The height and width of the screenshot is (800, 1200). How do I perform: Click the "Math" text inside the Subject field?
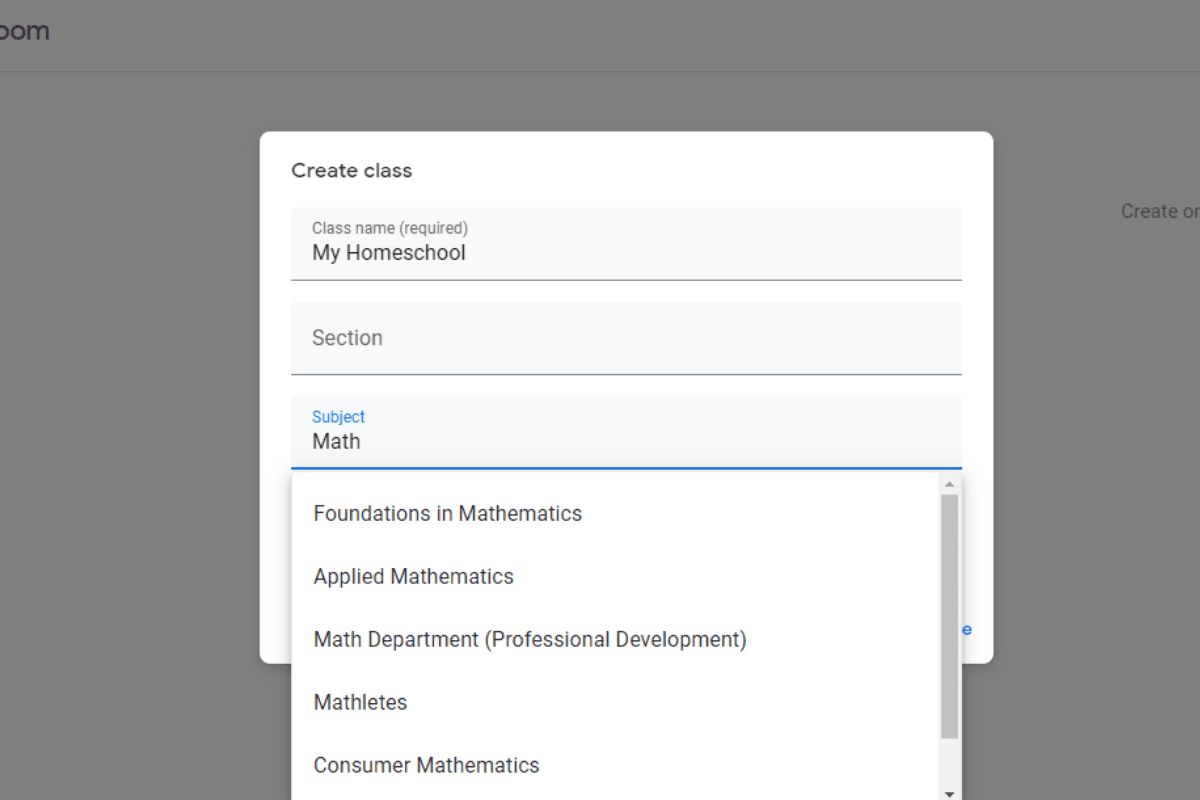(x=336, y=441)
